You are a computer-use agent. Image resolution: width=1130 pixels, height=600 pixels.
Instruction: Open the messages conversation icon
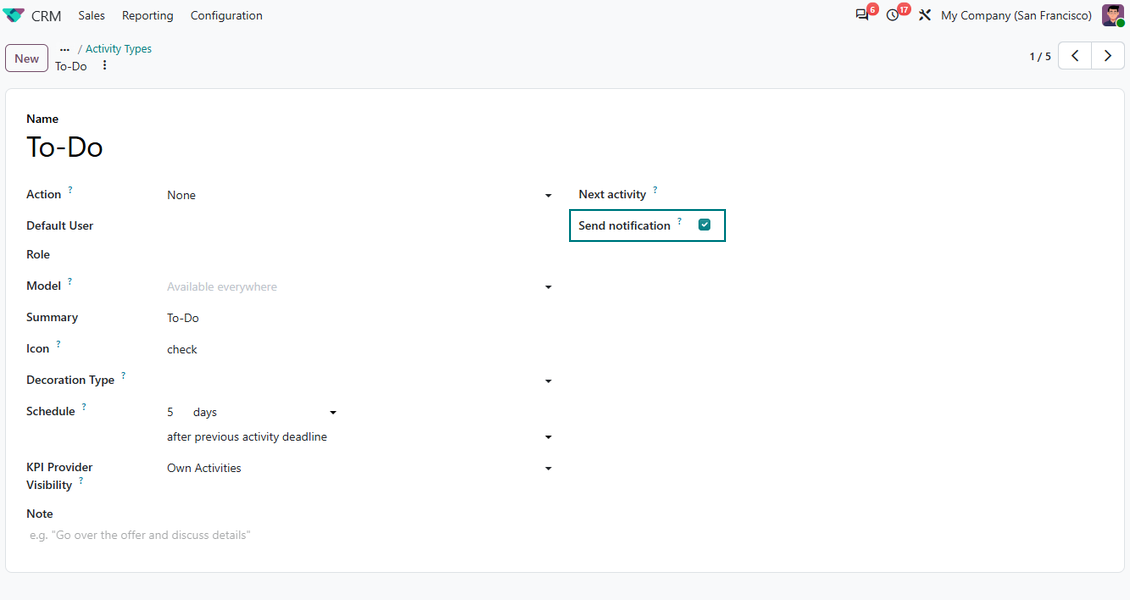coord(862,15)
